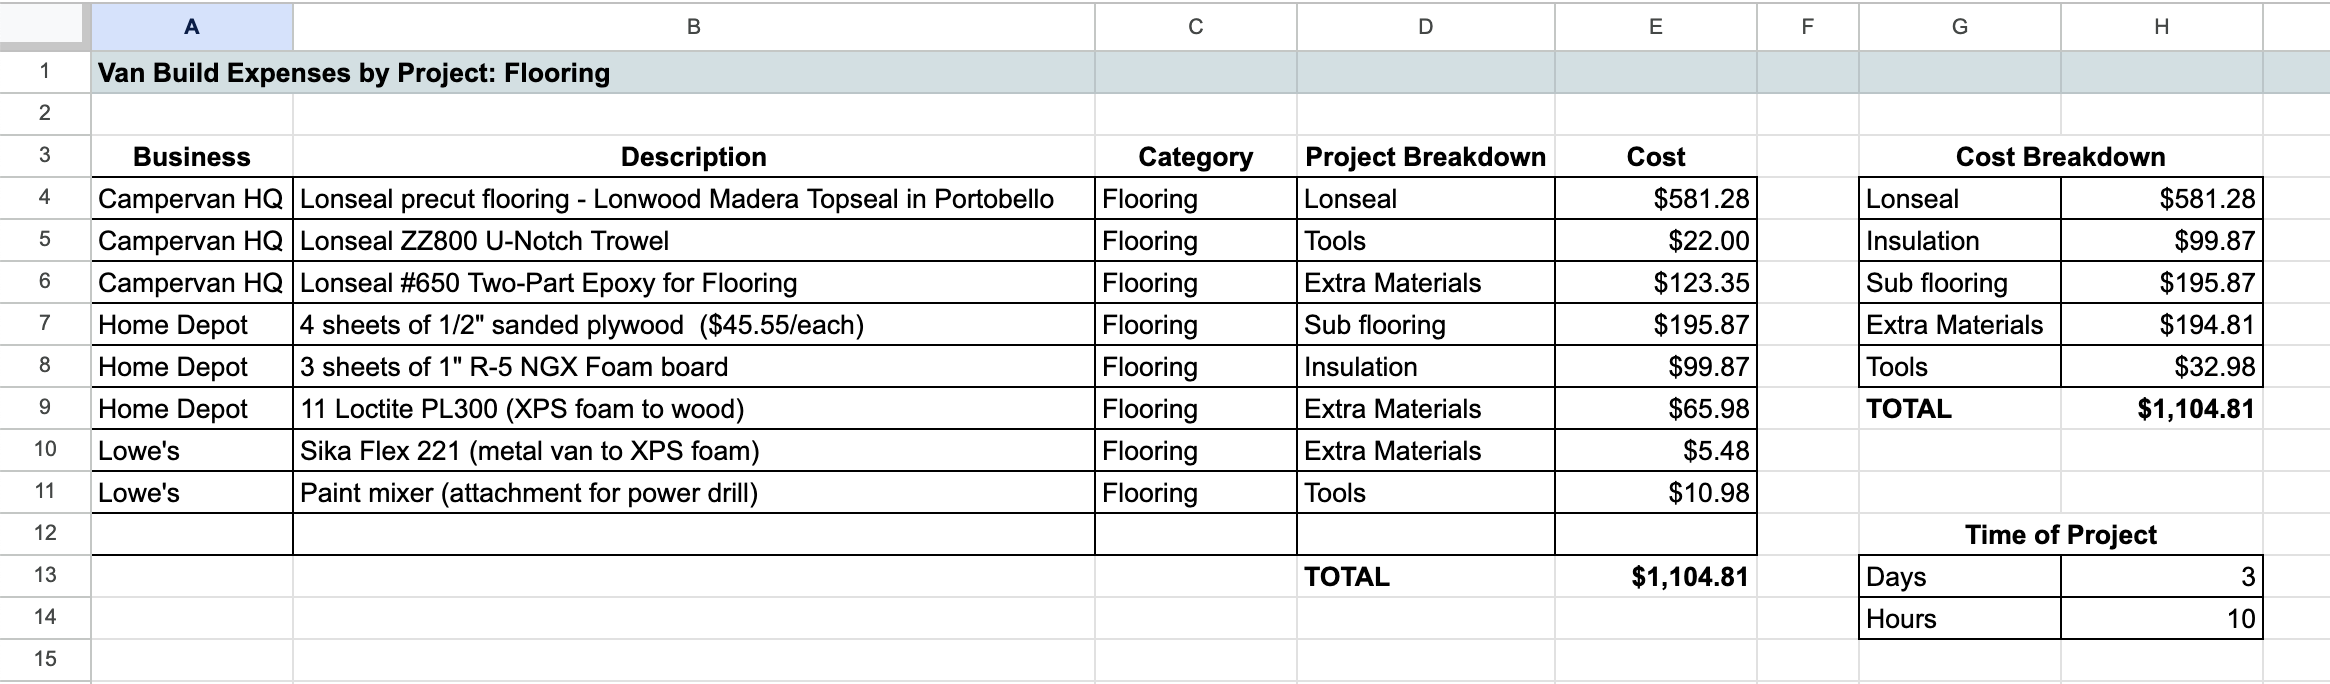Select the Insulation cell in Project Breakdown column
The image size is (2330, 684).
1425,367
